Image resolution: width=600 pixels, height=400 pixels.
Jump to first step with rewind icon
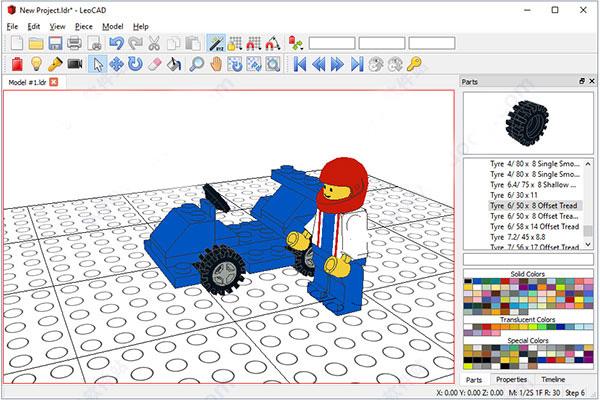[299, 64]
